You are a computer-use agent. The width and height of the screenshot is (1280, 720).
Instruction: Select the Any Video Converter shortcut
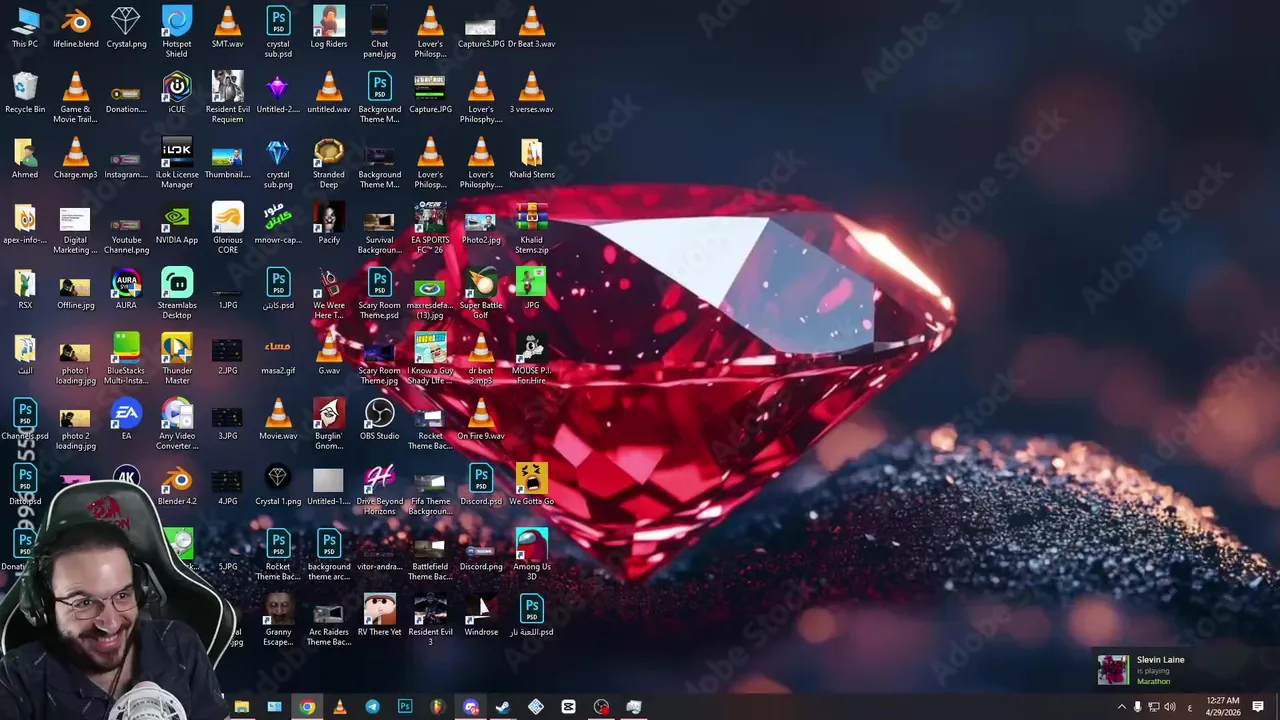point(177,424)
